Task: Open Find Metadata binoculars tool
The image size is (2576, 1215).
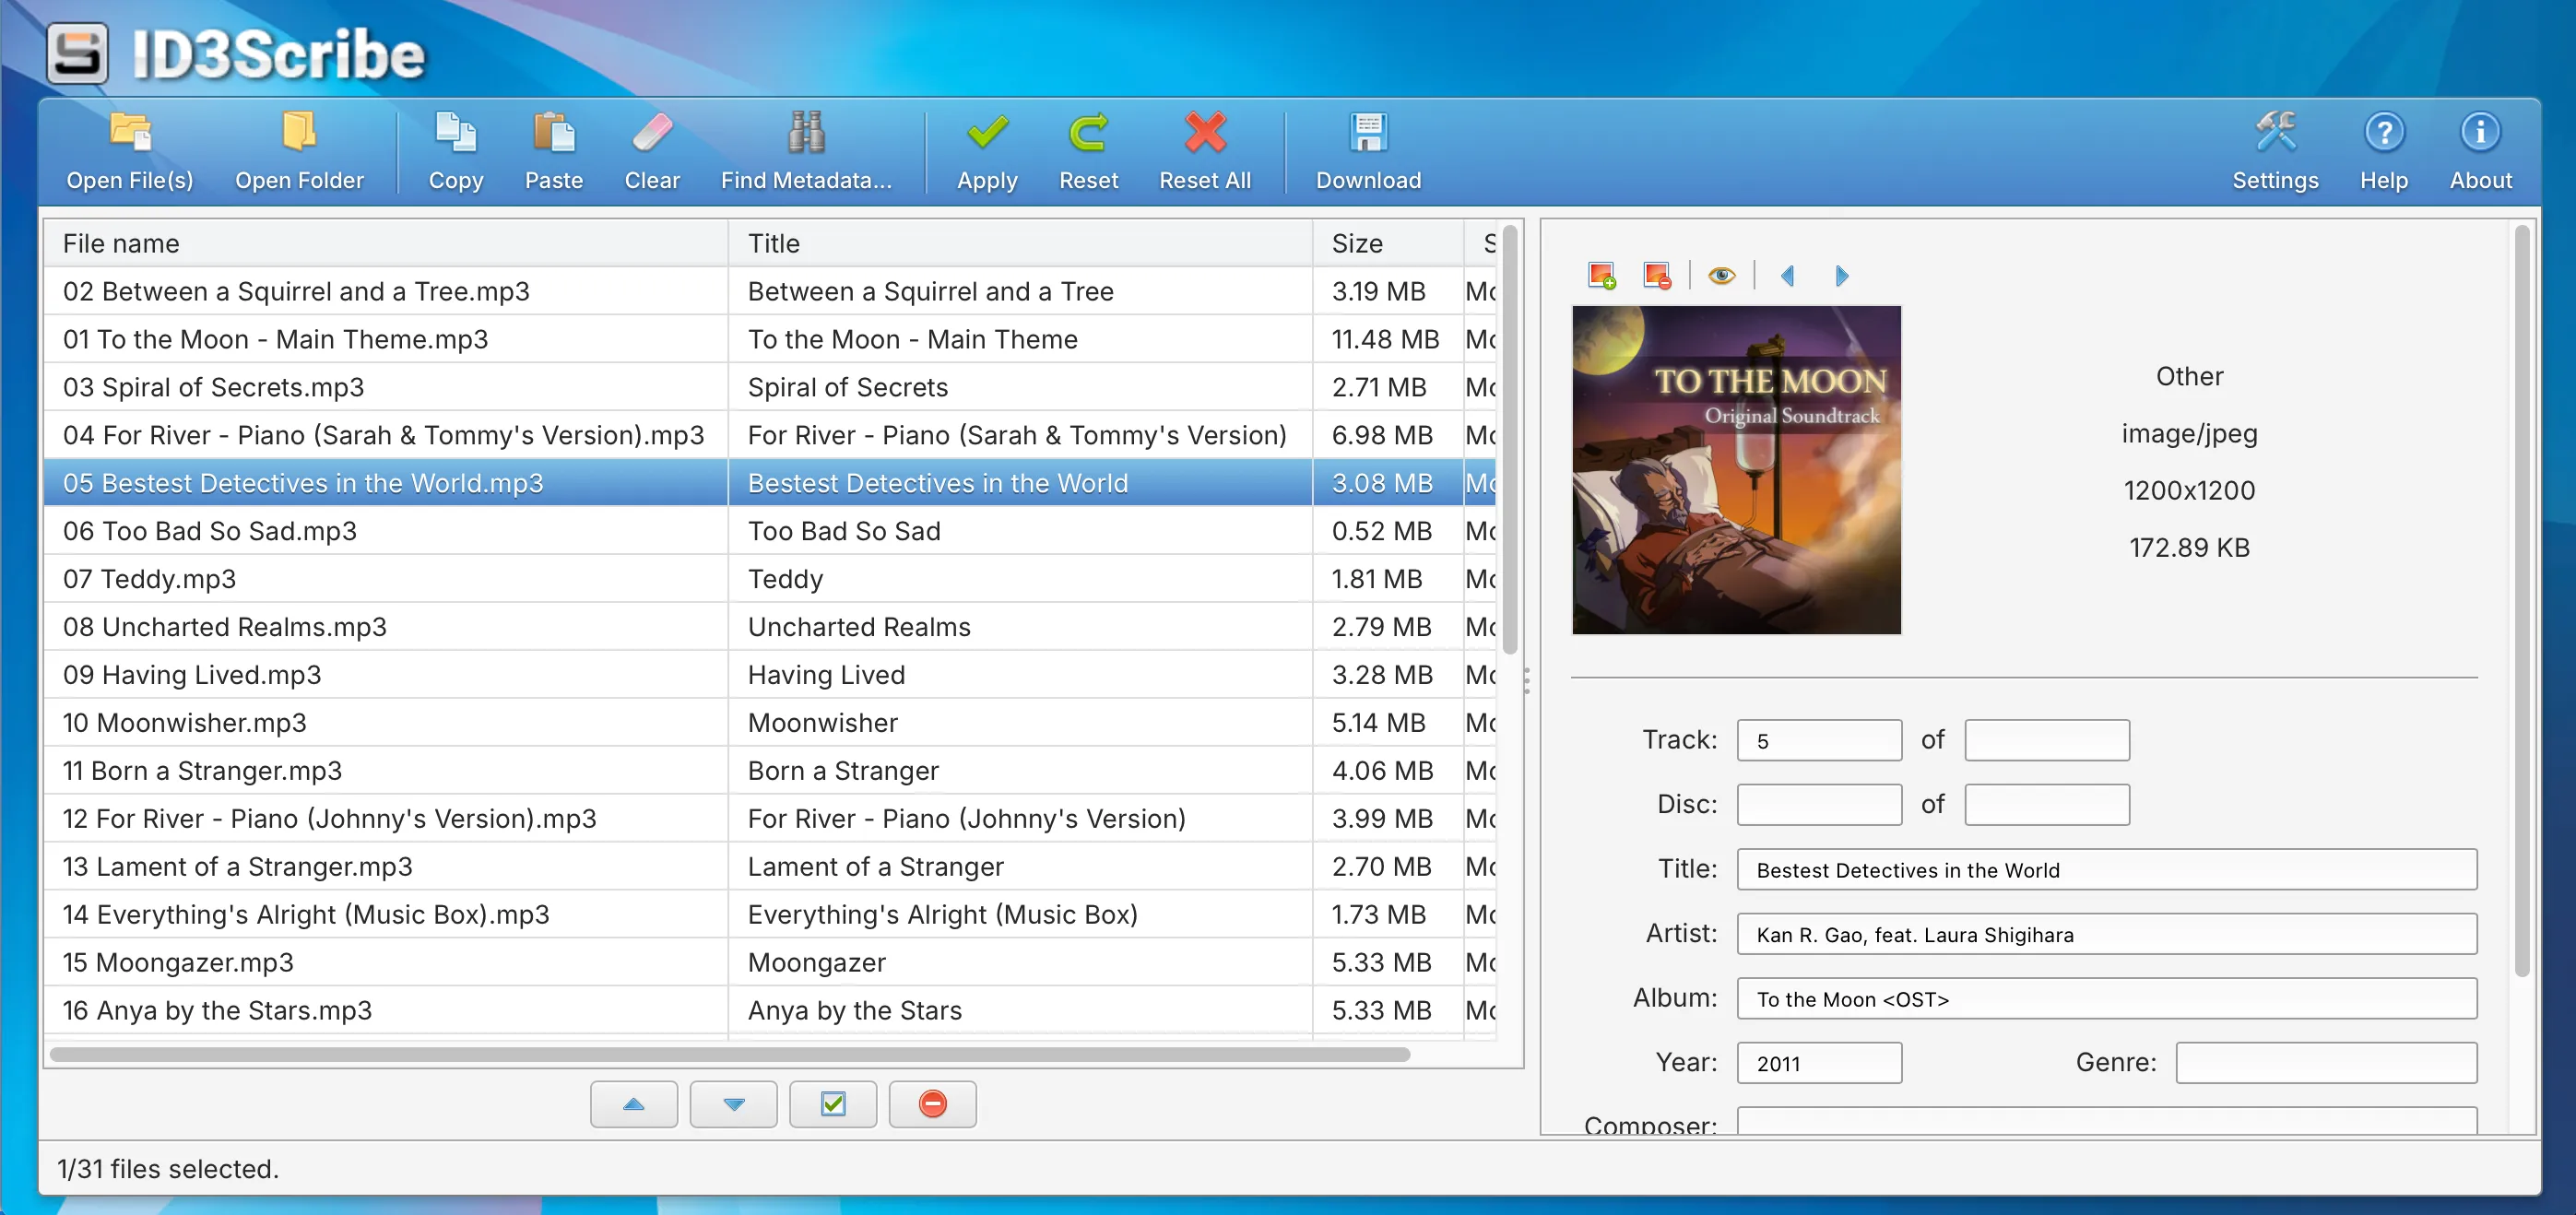Action: tap(805, 133)
